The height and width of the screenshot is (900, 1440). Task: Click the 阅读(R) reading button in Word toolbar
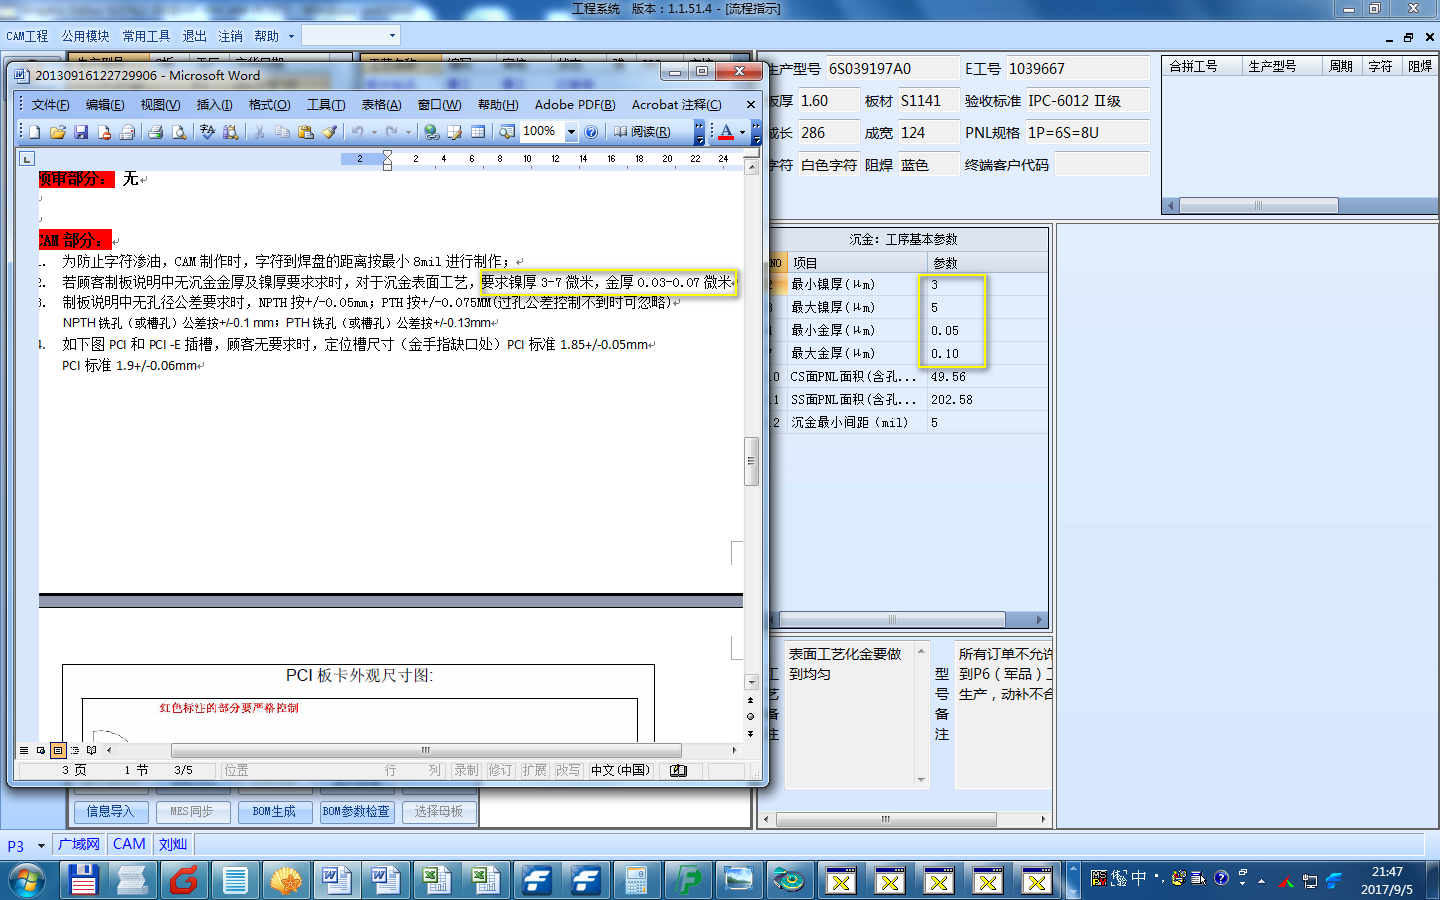[x=642, y=132]
